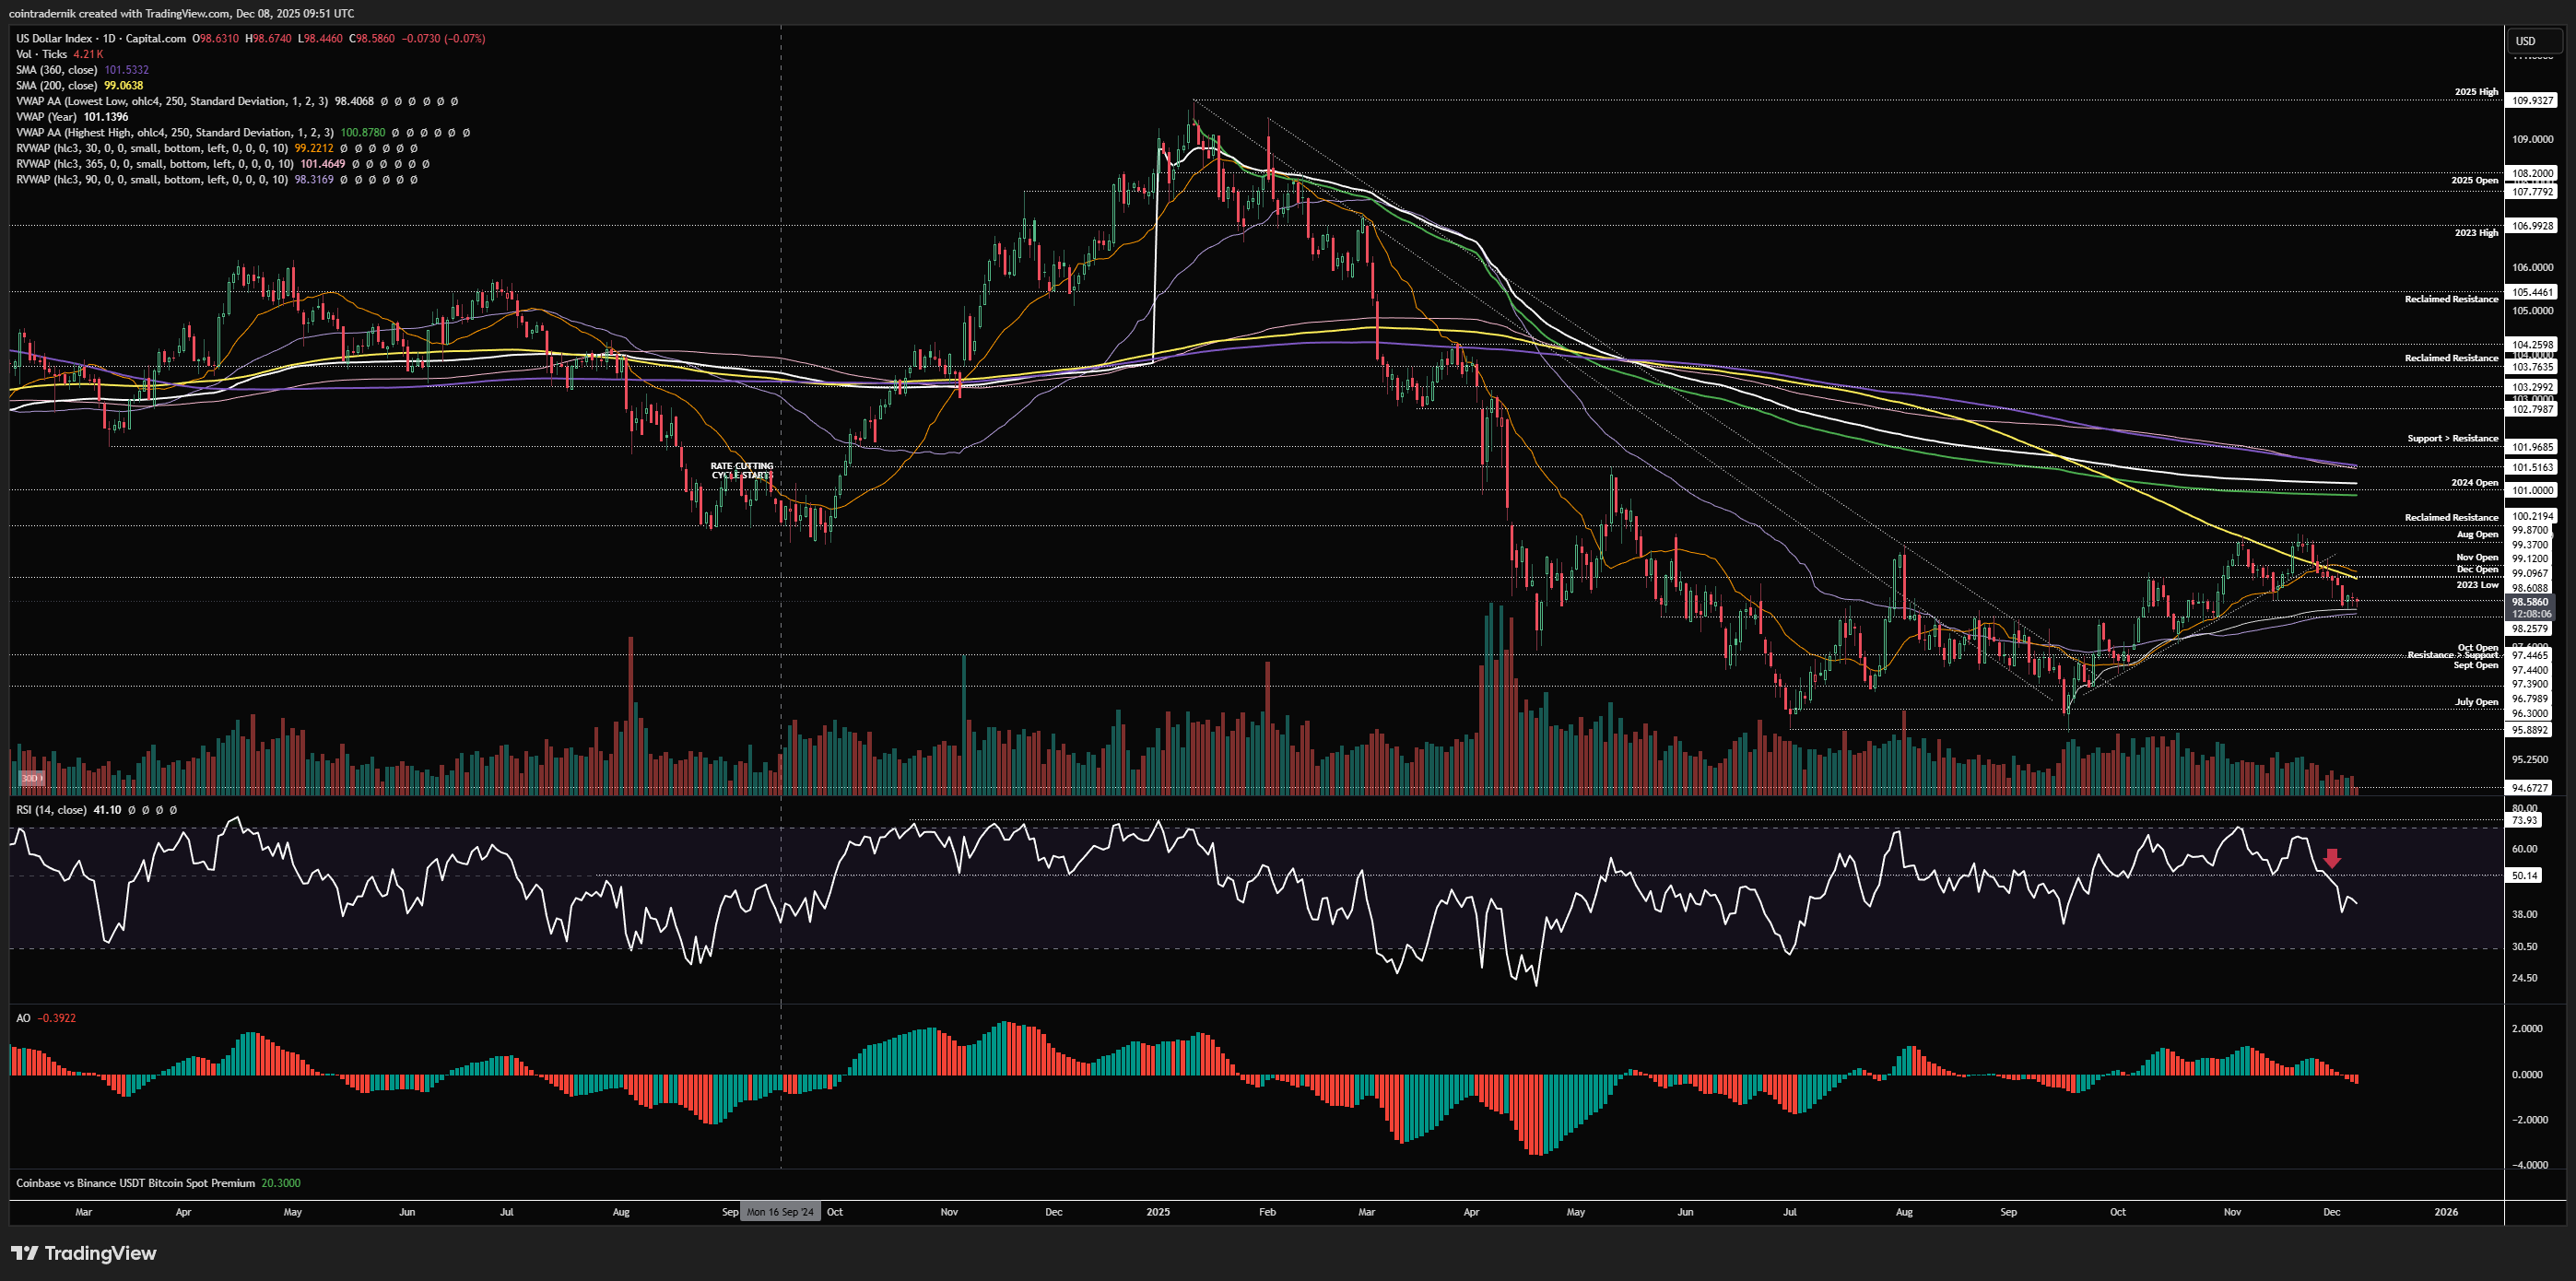The image size is (2576, 1281).
Task: Click the 2025 High price label 109.9327
Action: 2532,100
